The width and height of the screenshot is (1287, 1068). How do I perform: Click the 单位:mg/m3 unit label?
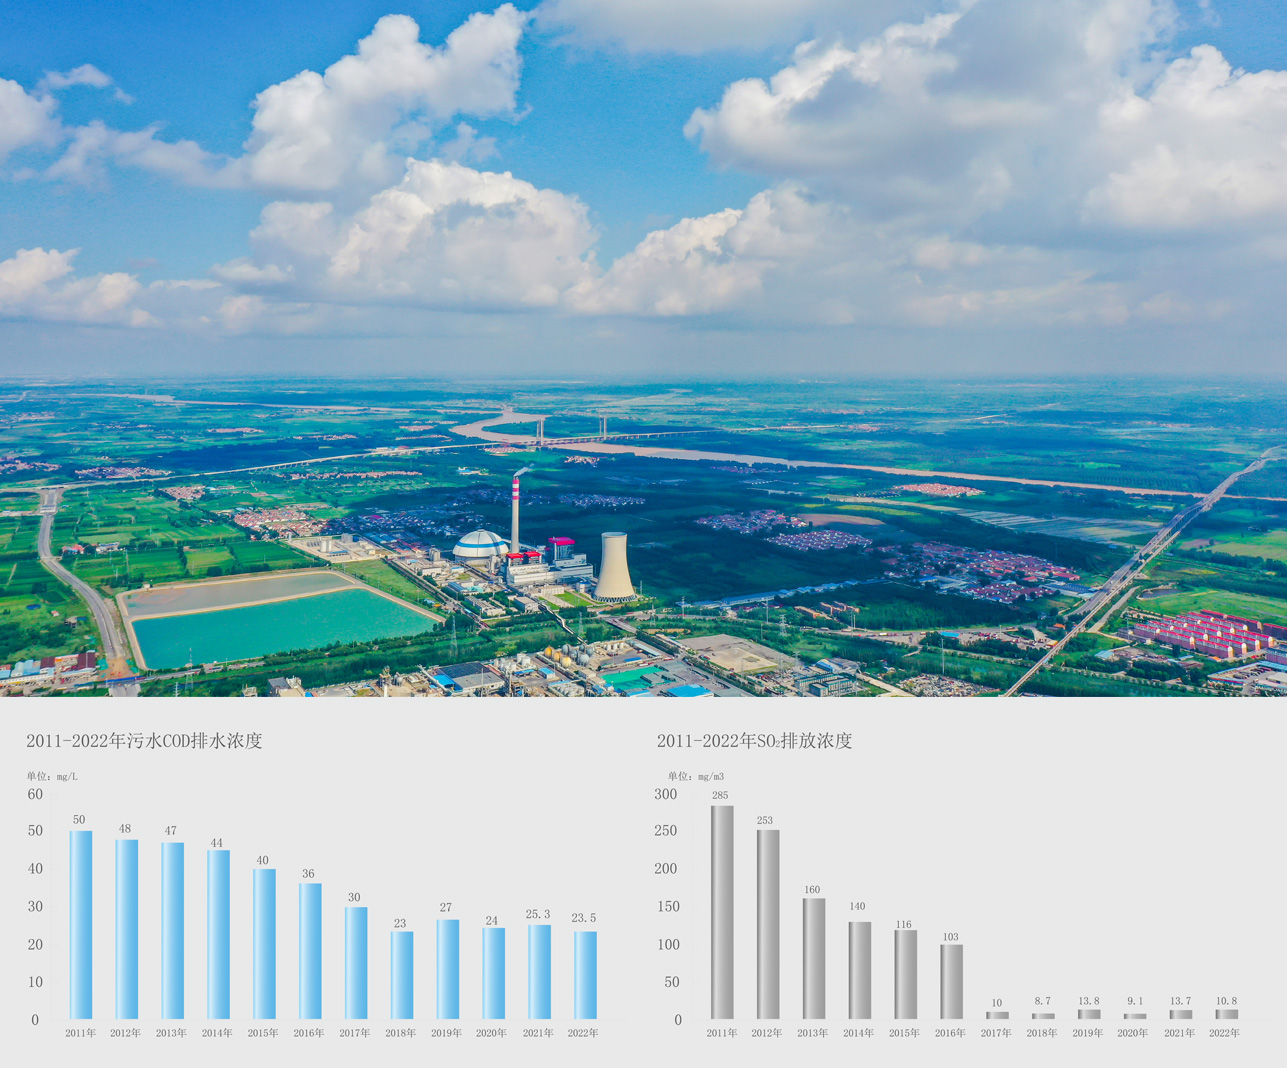coord(696,776)
